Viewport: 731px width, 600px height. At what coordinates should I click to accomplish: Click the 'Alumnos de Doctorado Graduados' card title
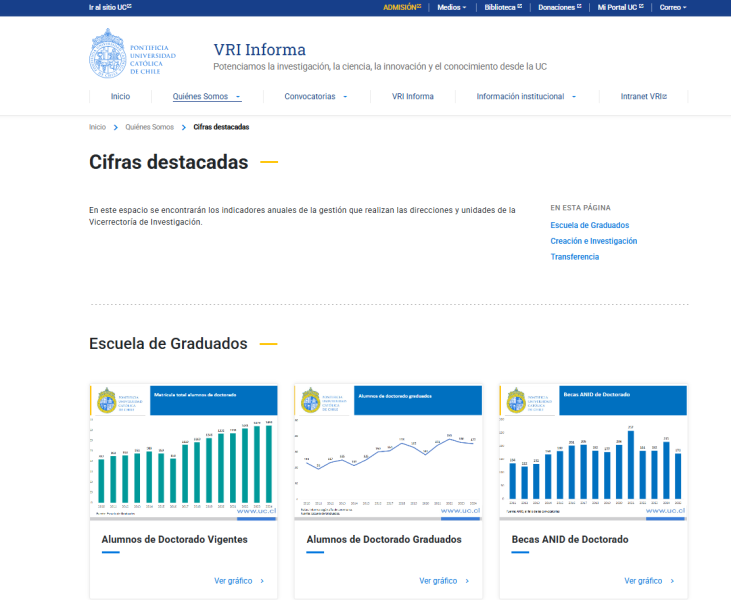coord(384,539)
